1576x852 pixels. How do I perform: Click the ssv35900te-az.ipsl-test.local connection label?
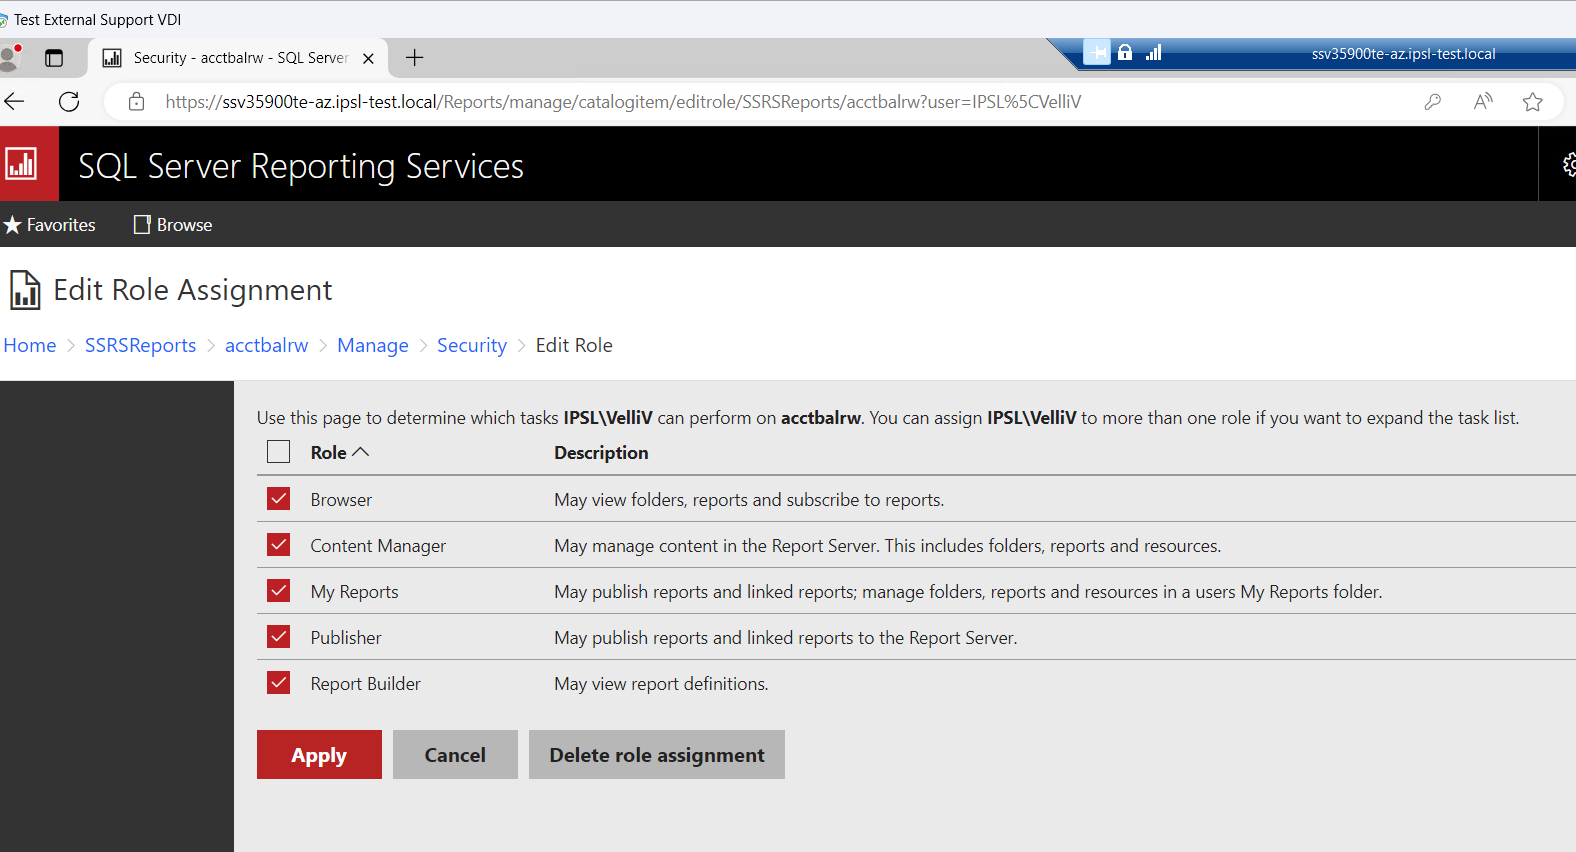1404,53
